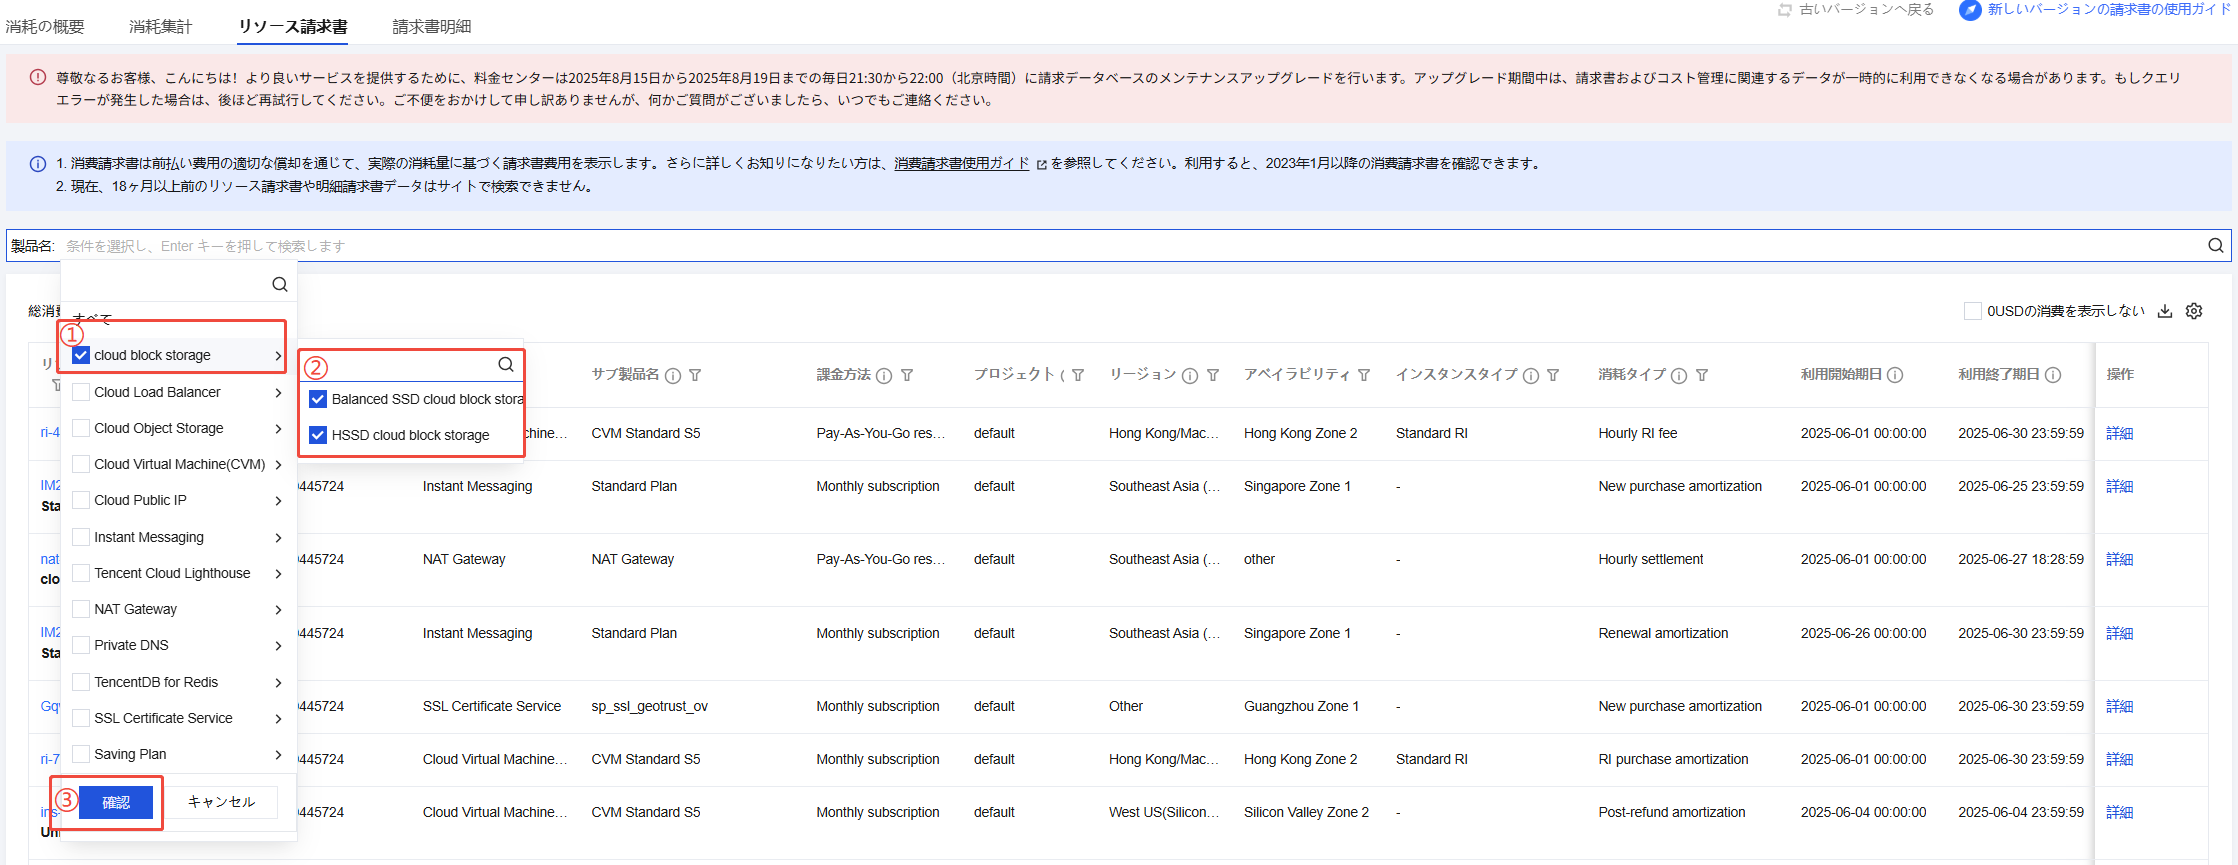Click filter icon for 消耗タイプ column
The image size is (2238, 865).
point(1702,375)
